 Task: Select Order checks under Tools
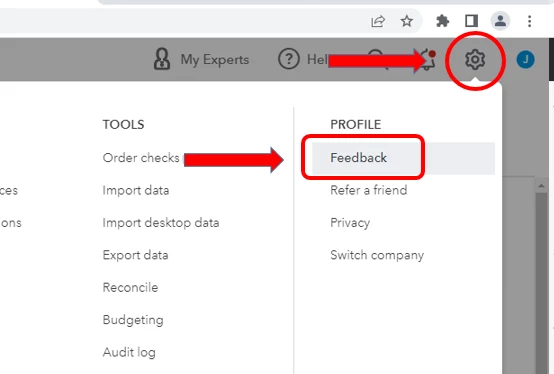tap(141, 158)
